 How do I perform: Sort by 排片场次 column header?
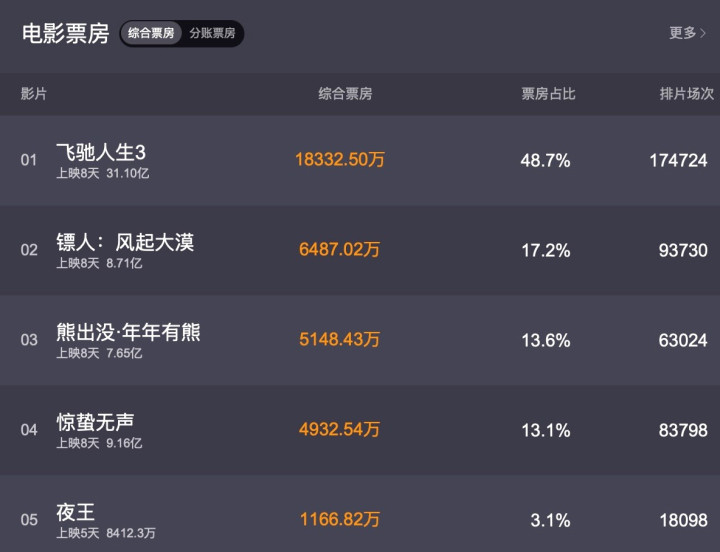coord(686,94)
